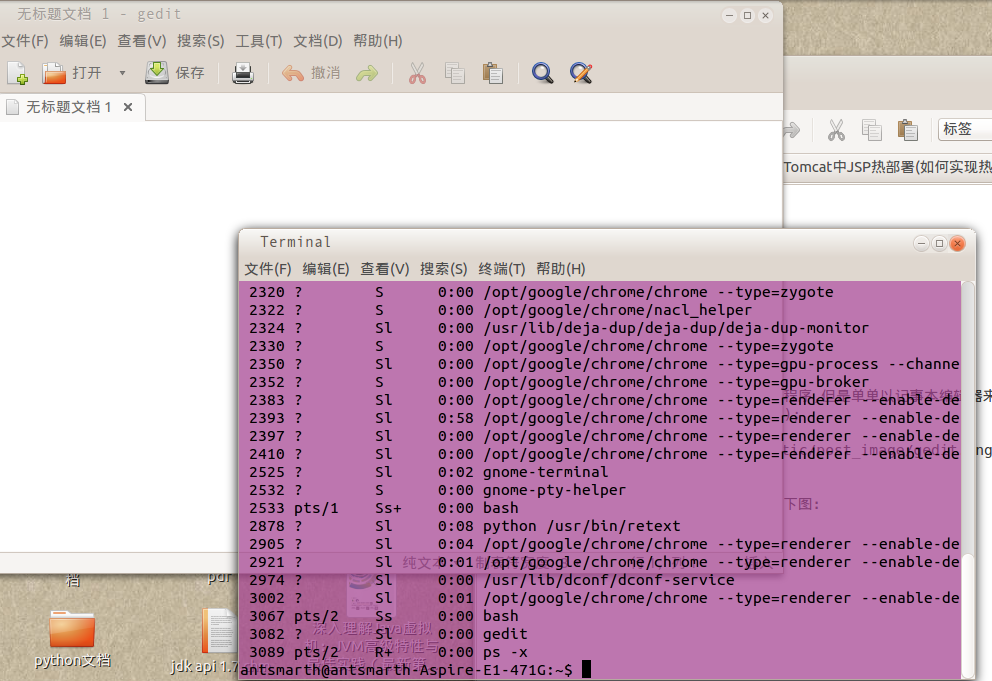The image size is (992, 681).
Task: Open Find and Replace icon in gedit
Action: [x=581, y=73]
